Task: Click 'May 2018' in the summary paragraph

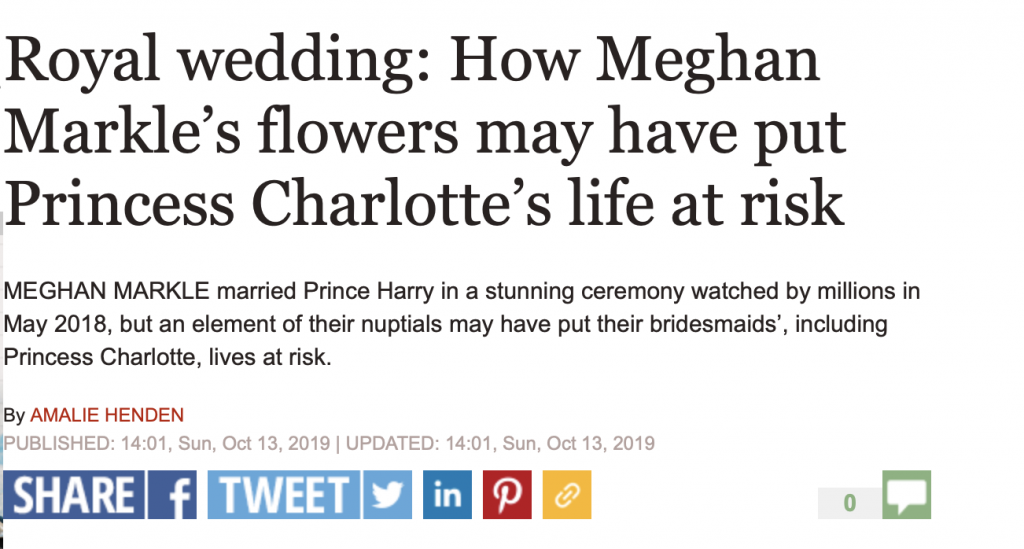Action: pos(56,324)
